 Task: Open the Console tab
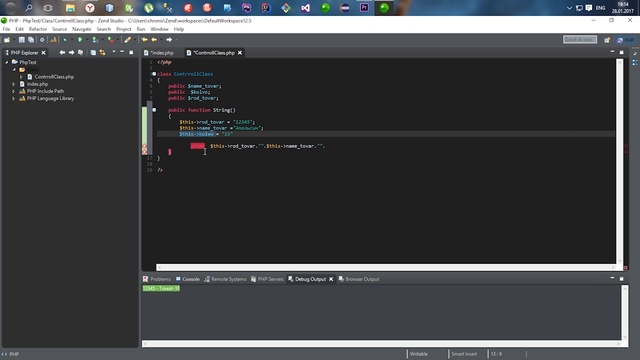(x=187, y=279)
